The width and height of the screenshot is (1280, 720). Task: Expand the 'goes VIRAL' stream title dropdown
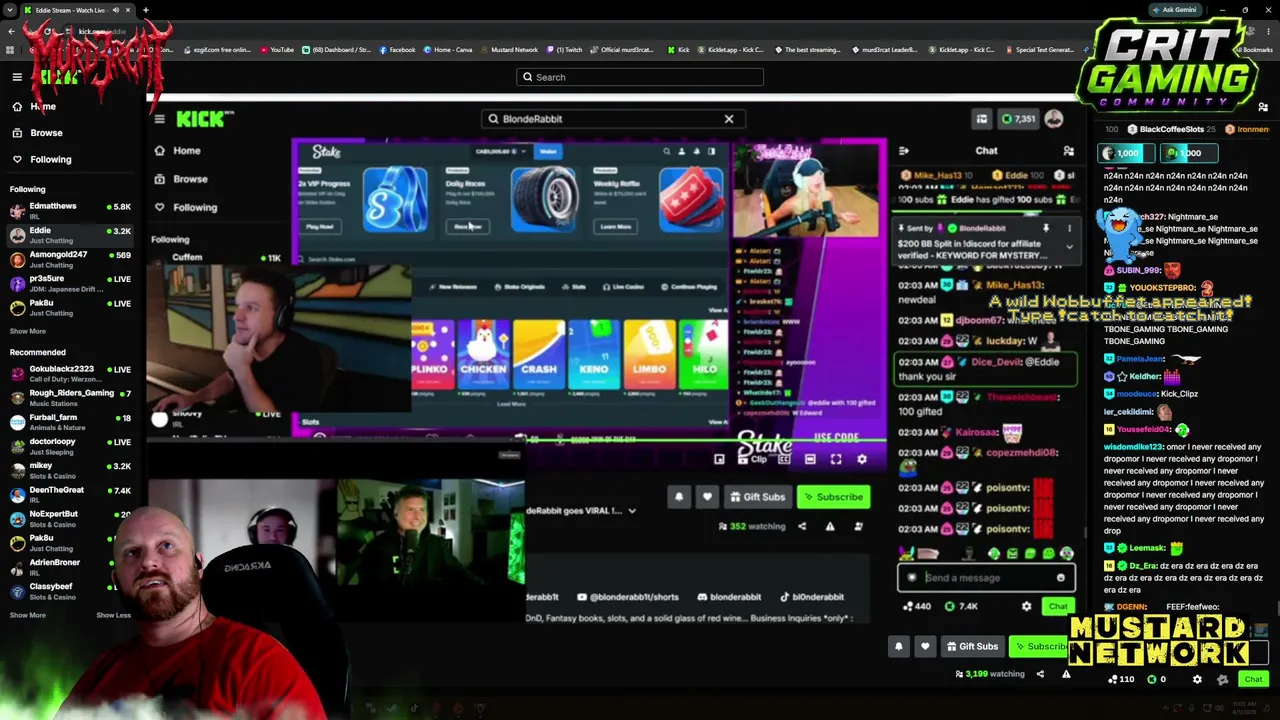(x=632, y=511)
